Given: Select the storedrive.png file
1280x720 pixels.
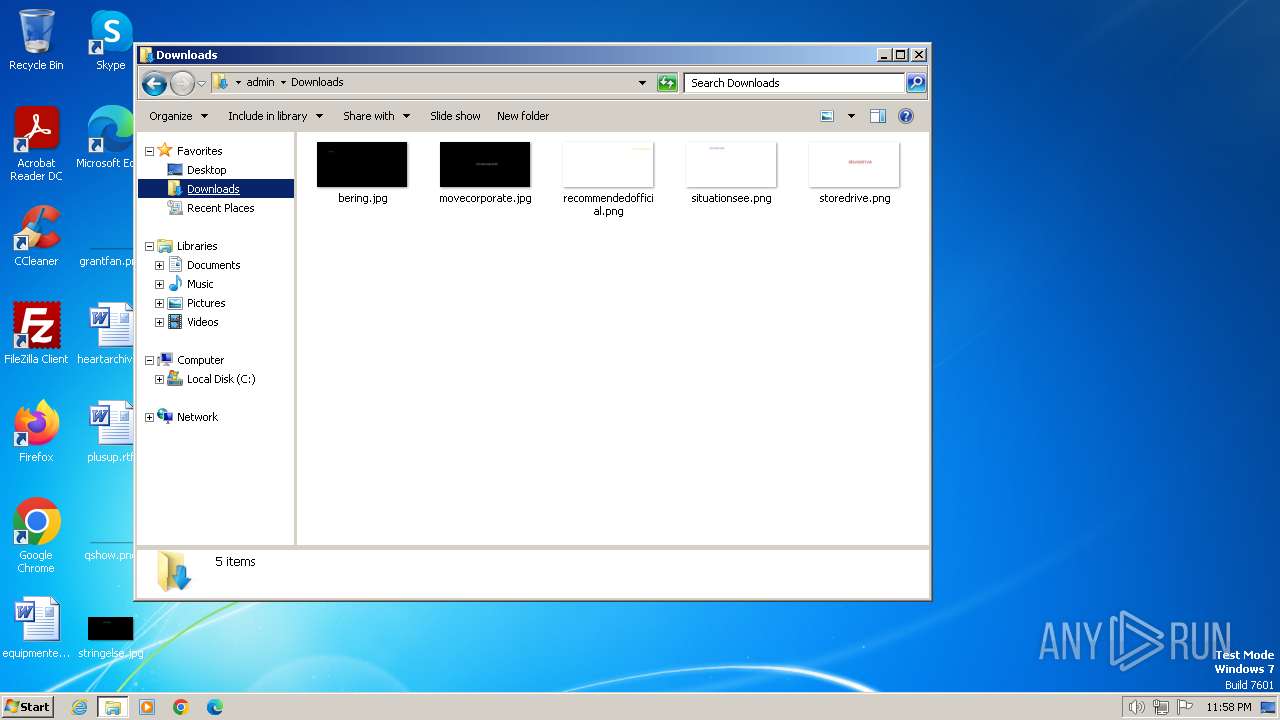Looking at the screenshot, I should pos(854,174).
